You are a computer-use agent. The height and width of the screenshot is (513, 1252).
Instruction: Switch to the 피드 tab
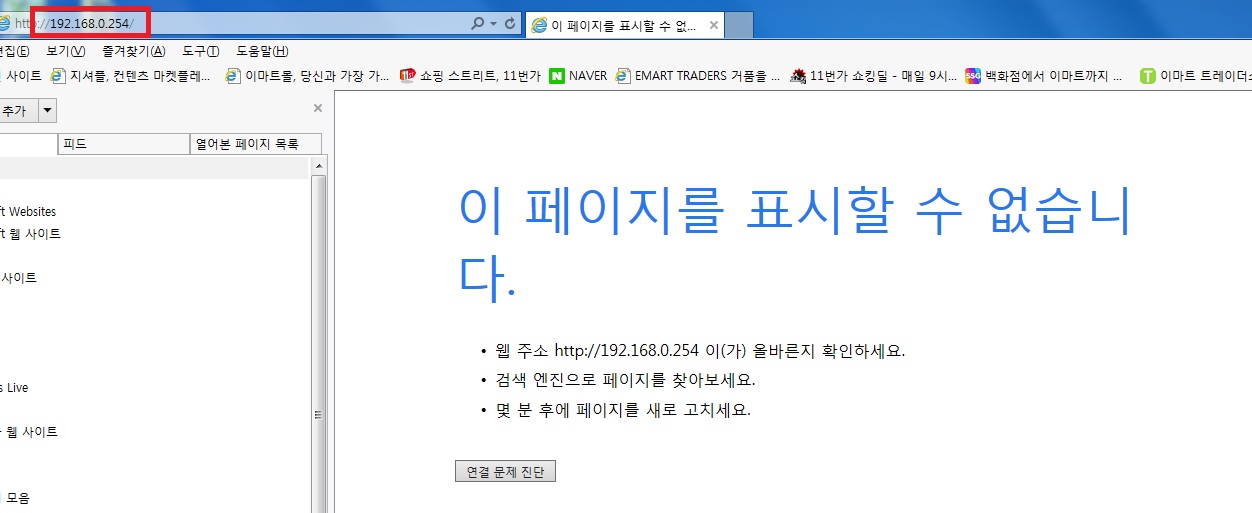pos(124,144)
